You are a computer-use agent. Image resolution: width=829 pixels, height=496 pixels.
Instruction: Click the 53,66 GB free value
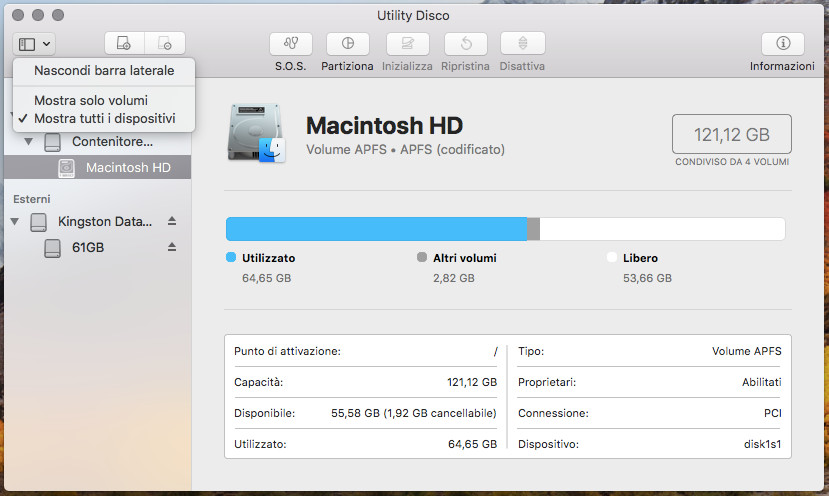(x=647, y=278)
